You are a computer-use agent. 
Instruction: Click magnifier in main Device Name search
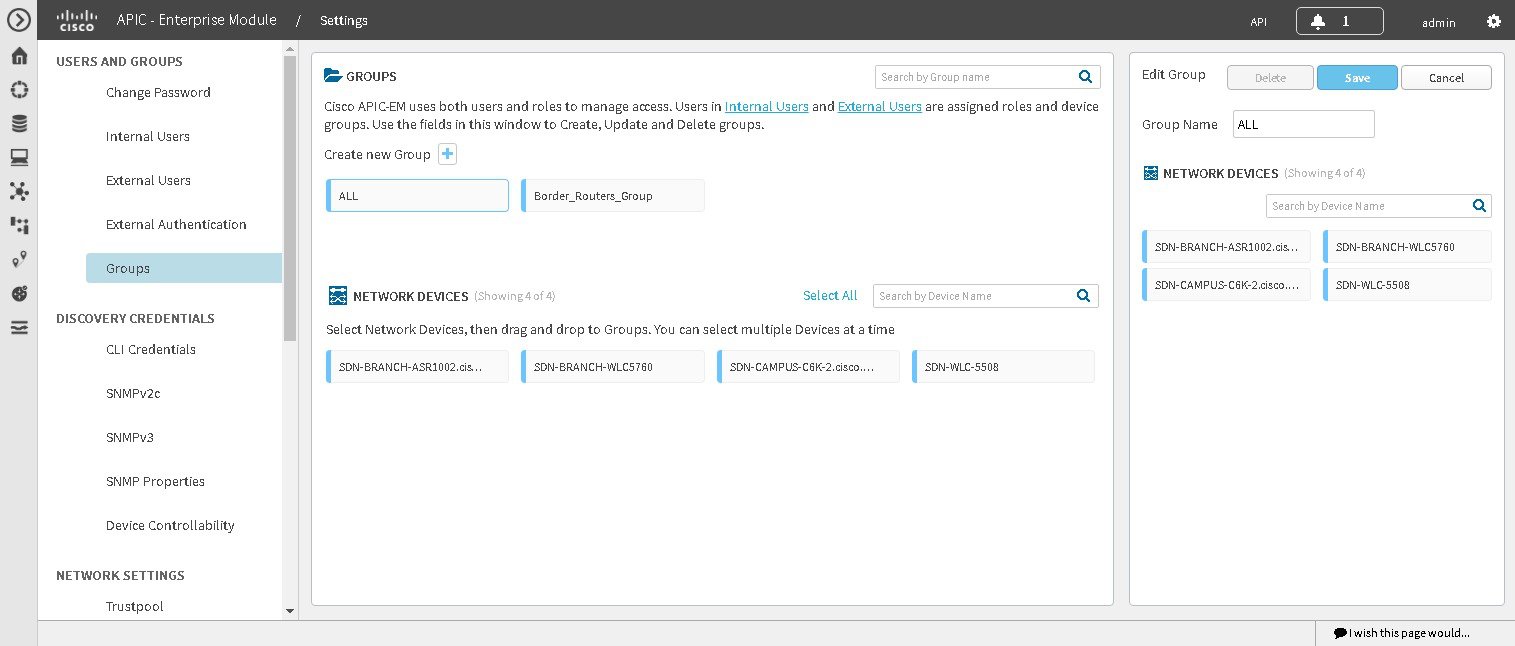click(1084, 296)
